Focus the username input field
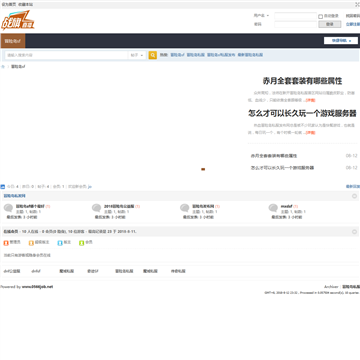 pyautogui.click(x=295, y=16)
